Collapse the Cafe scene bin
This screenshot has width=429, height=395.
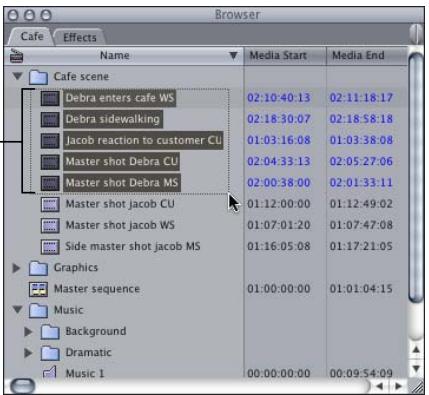coord(17,76)
